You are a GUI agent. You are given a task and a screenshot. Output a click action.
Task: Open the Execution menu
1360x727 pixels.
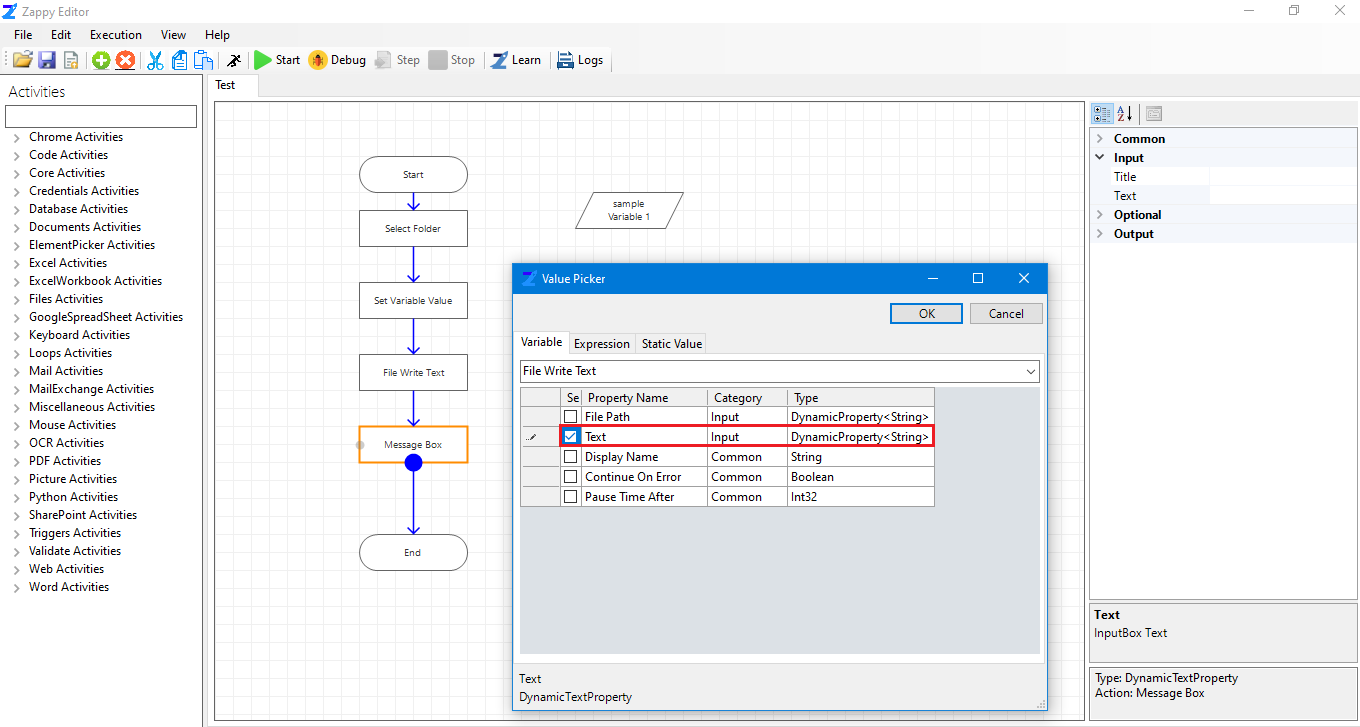click(116, 35)
